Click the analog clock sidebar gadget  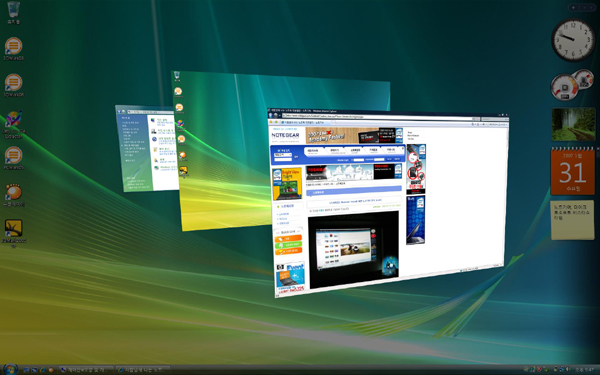click(573, 40)
